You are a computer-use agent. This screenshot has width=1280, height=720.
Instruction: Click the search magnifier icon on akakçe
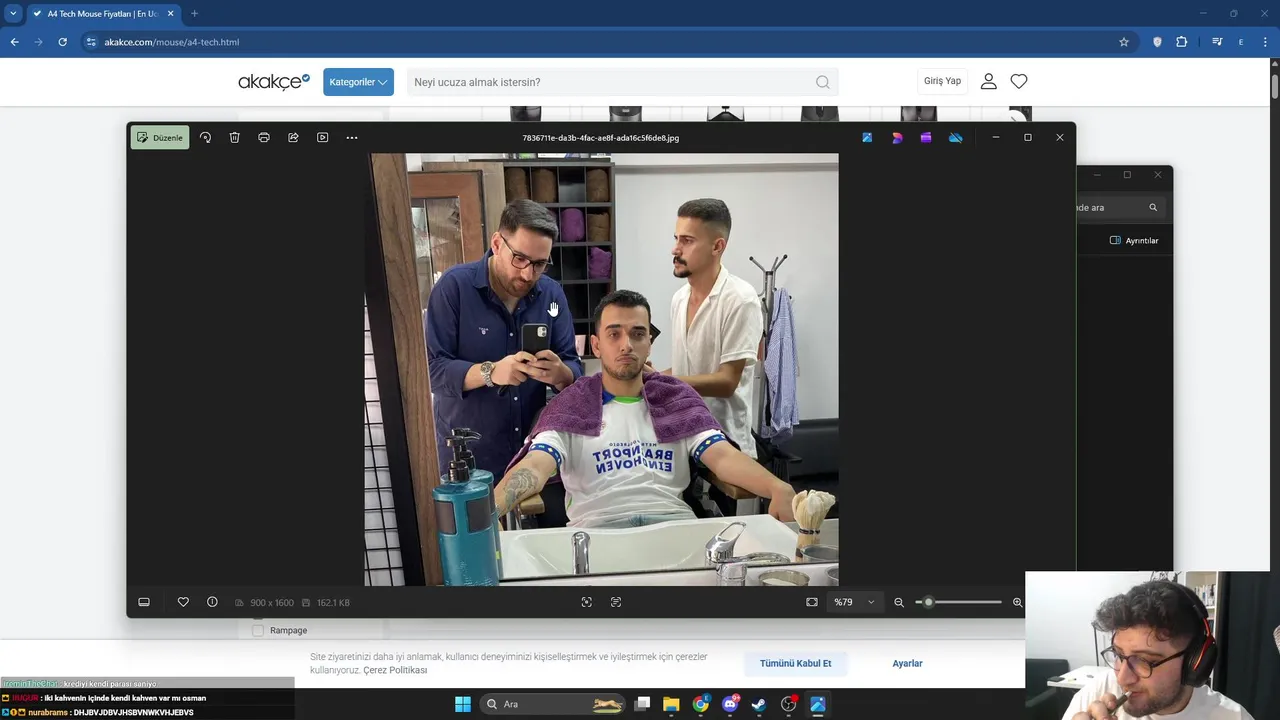(822, 82)
